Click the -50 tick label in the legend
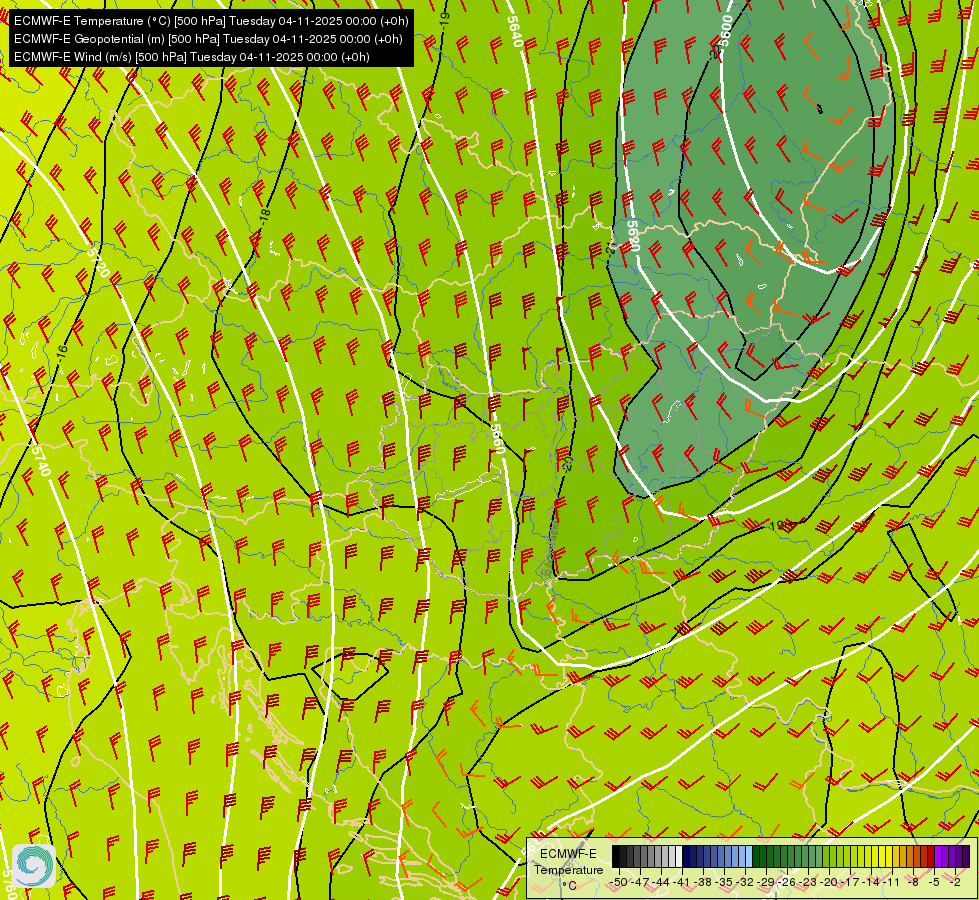Image resolution: width=979 pixels, height=900 pixels. pyautogui.click(x=619, y=882)
